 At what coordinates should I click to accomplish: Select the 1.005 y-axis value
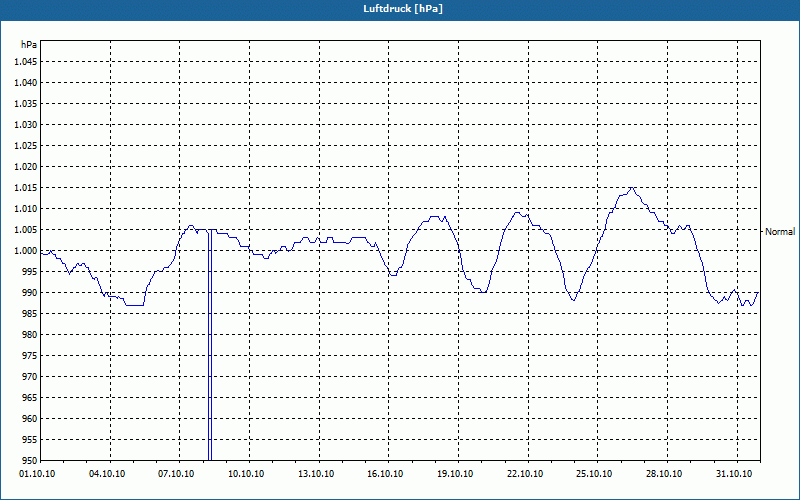coord(26,230)
